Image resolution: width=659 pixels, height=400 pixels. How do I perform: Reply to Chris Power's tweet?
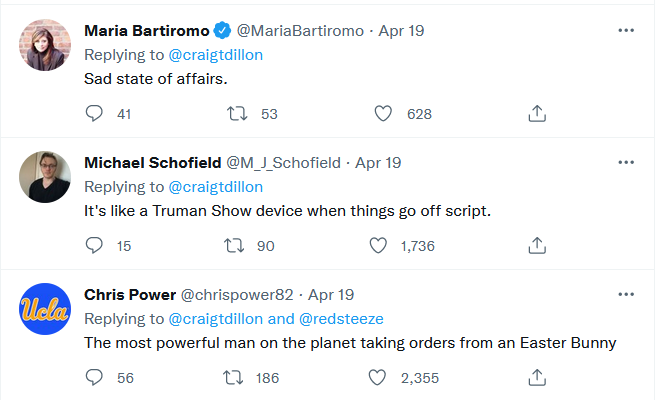coord(95,377)
